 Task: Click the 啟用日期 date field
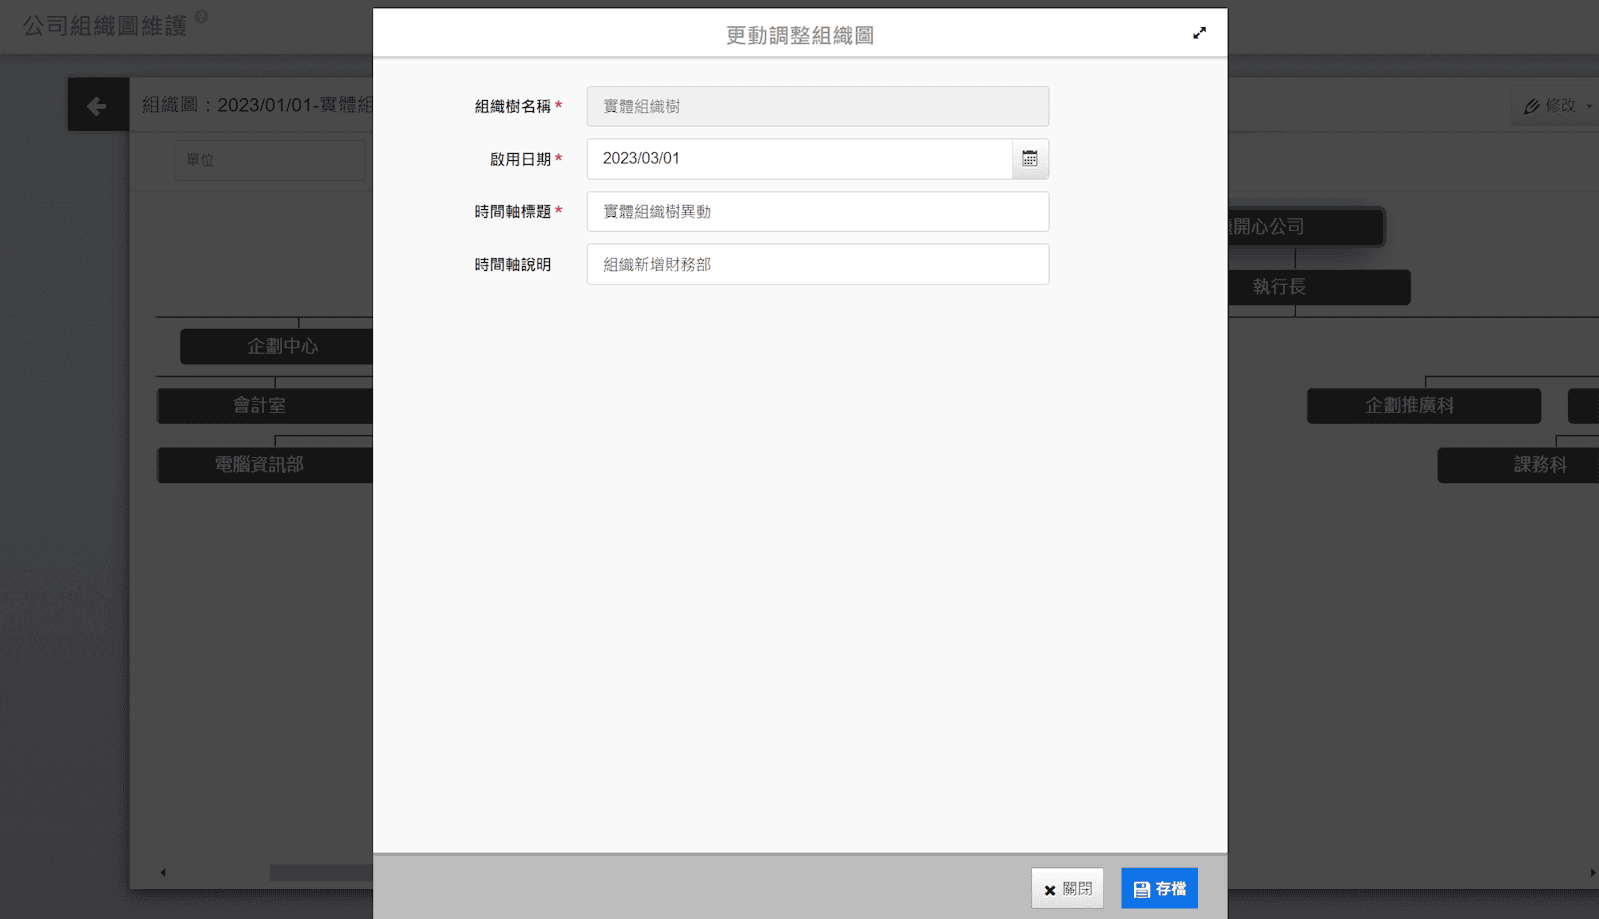tap(799, 159)
